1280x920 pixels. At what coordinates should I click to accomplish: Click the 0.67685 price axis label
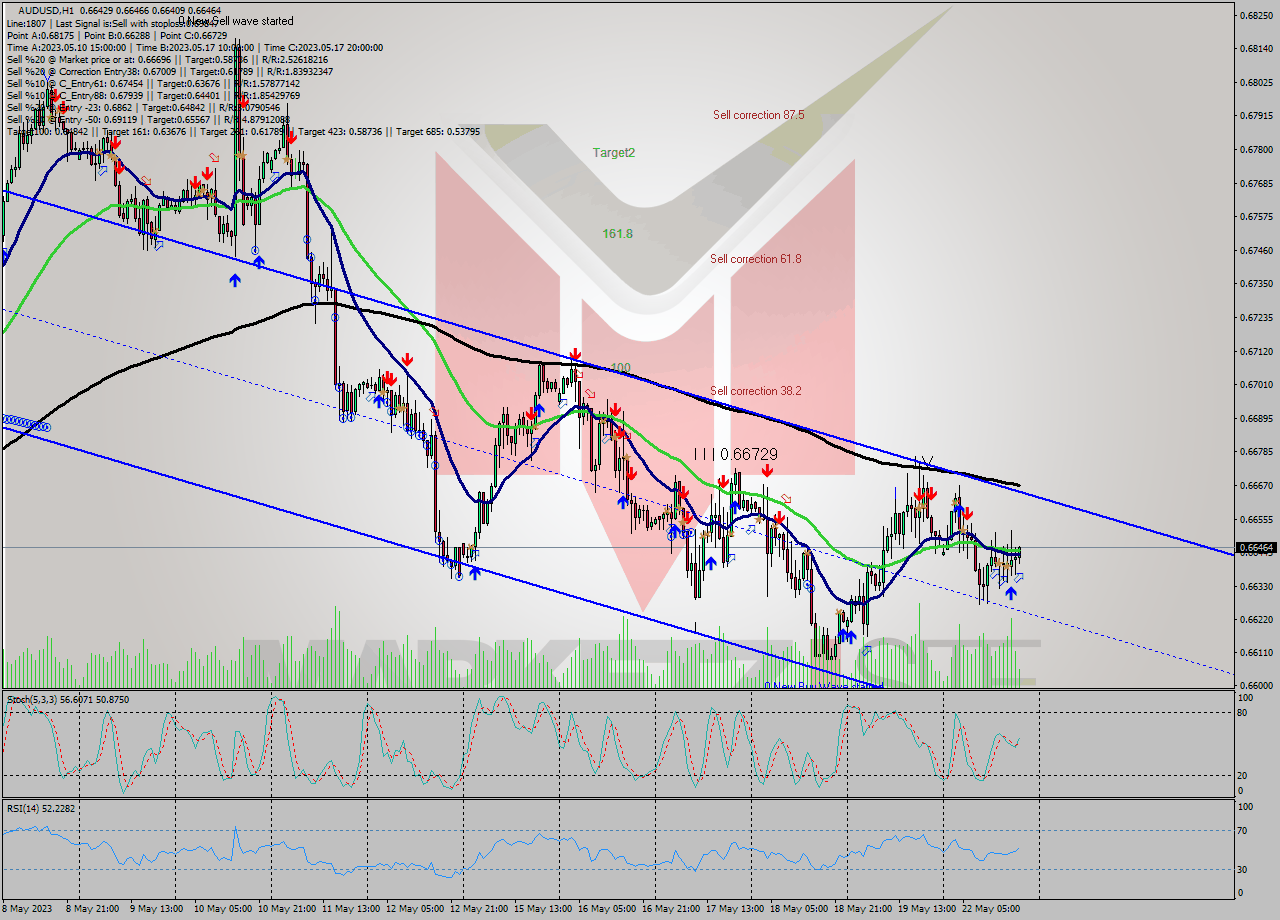(1256, 183)
